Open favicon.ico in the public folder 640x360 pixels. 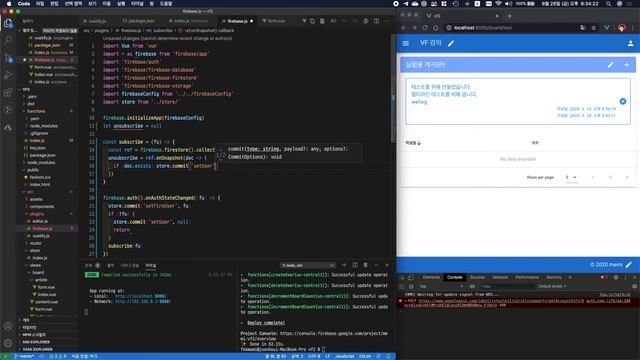click(x=40, y=177)
